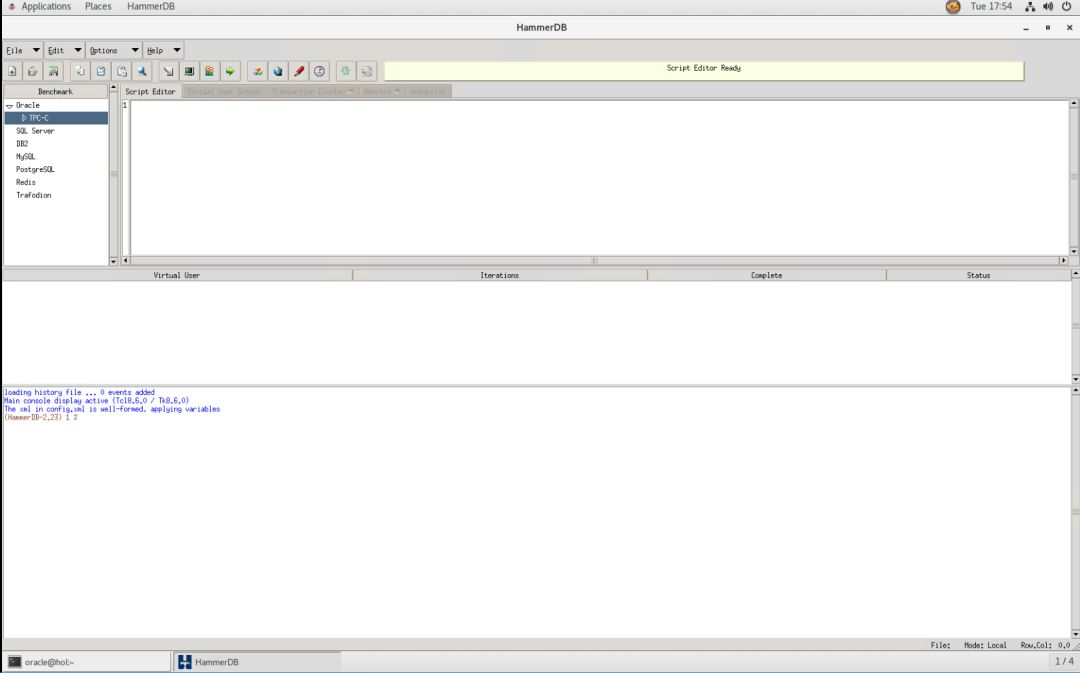Click virtual user table scrollbar down arrow
Screen dimensions: 1080x673
pos(1076,379)
